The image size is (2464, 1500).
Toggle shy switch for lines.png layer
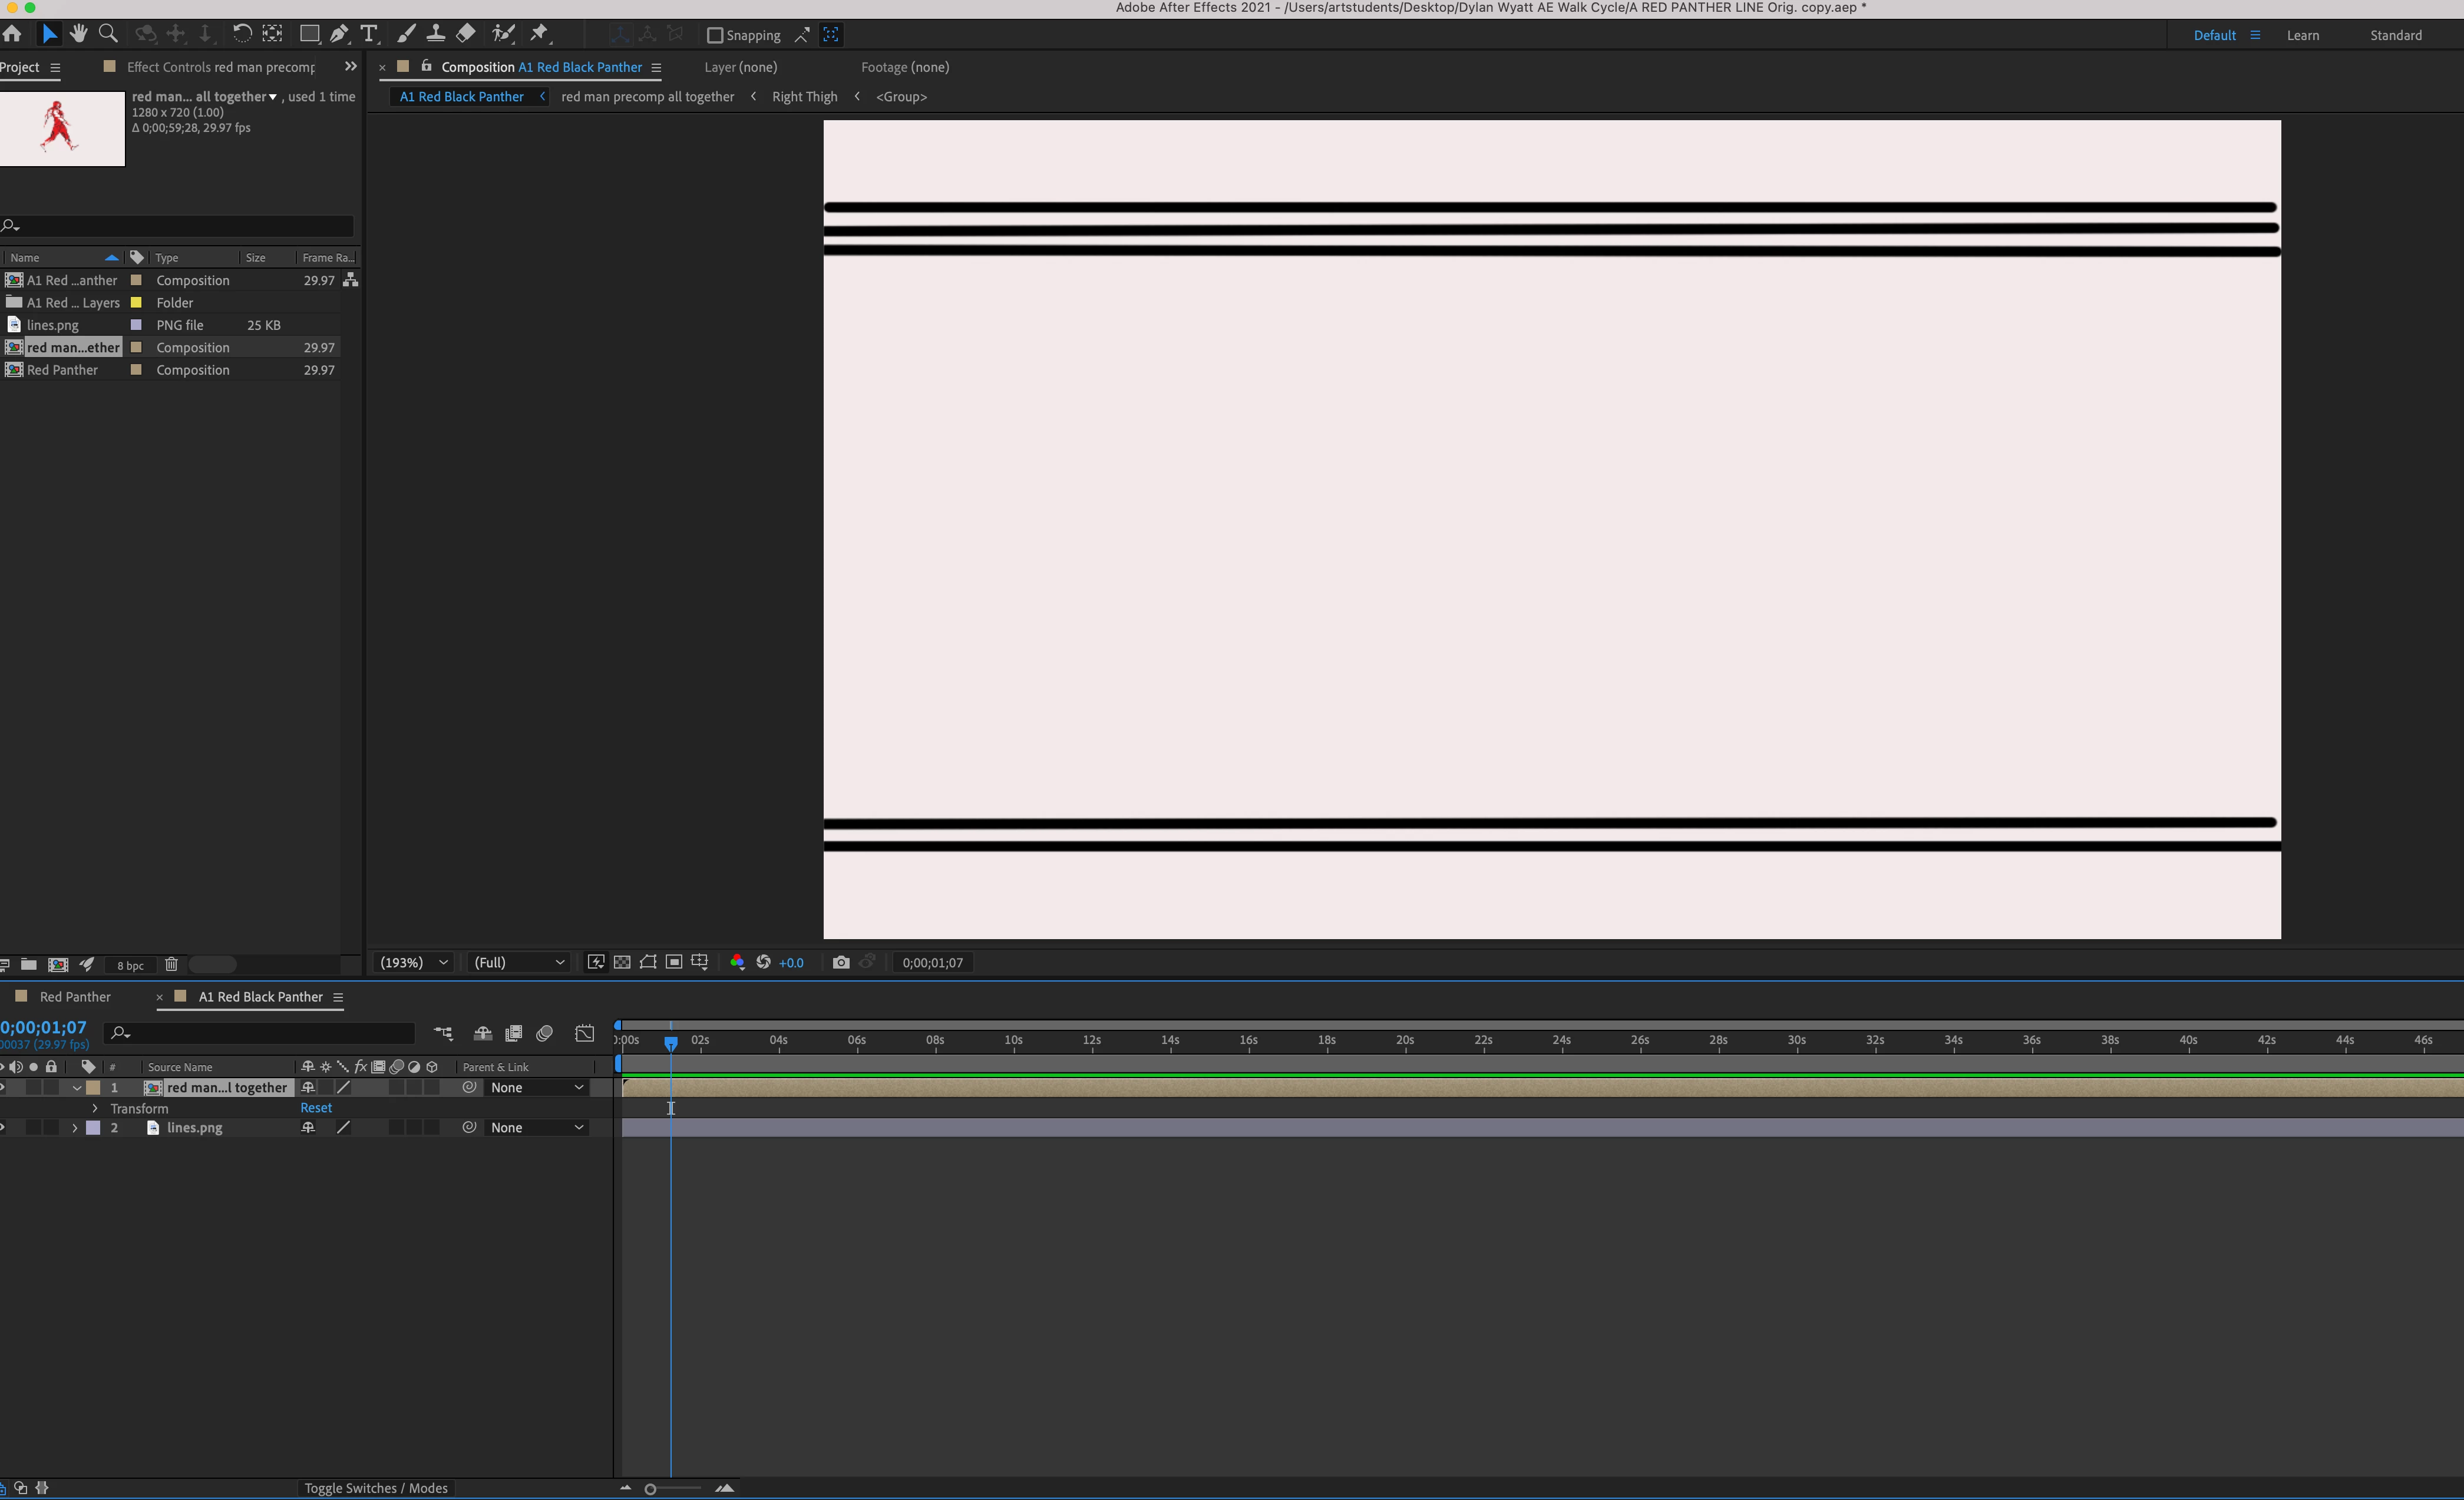[x=308, y=1127]
